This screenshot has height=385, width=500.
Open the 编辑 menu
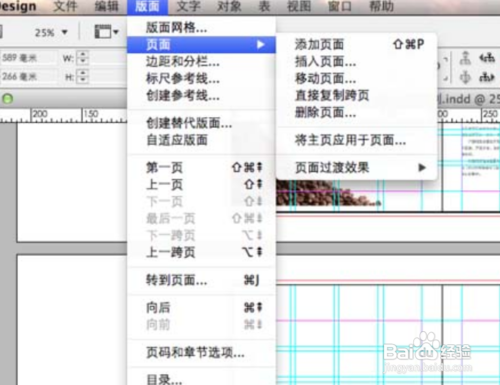point(106,6)
